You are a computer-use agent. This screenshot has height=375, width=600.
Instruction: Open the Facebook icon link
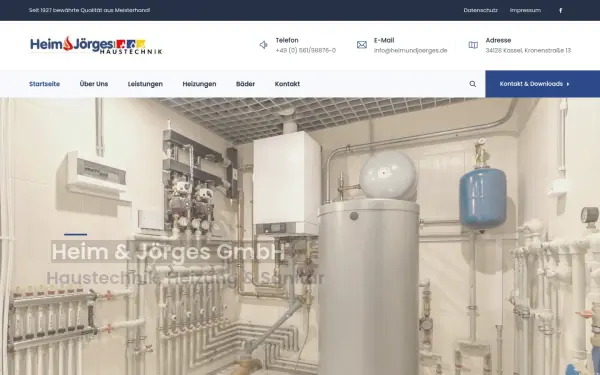point(561,10)
